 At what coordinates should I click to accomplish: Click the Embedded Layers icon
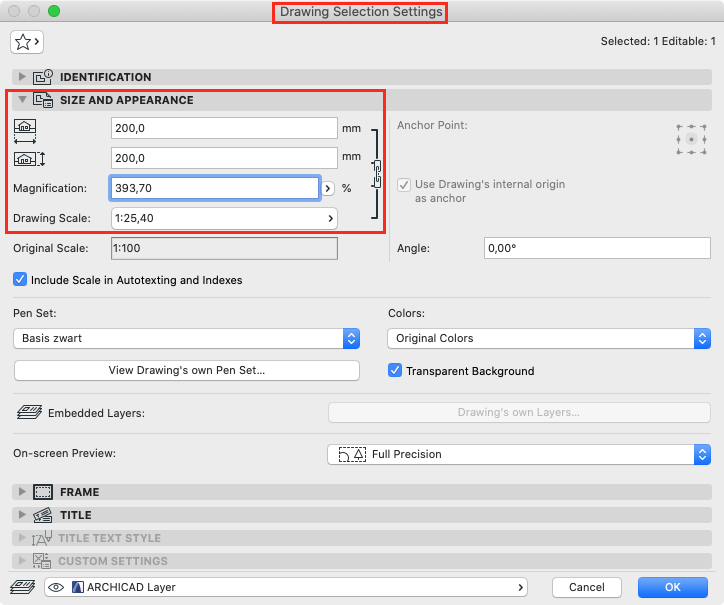tap(29, 412)
